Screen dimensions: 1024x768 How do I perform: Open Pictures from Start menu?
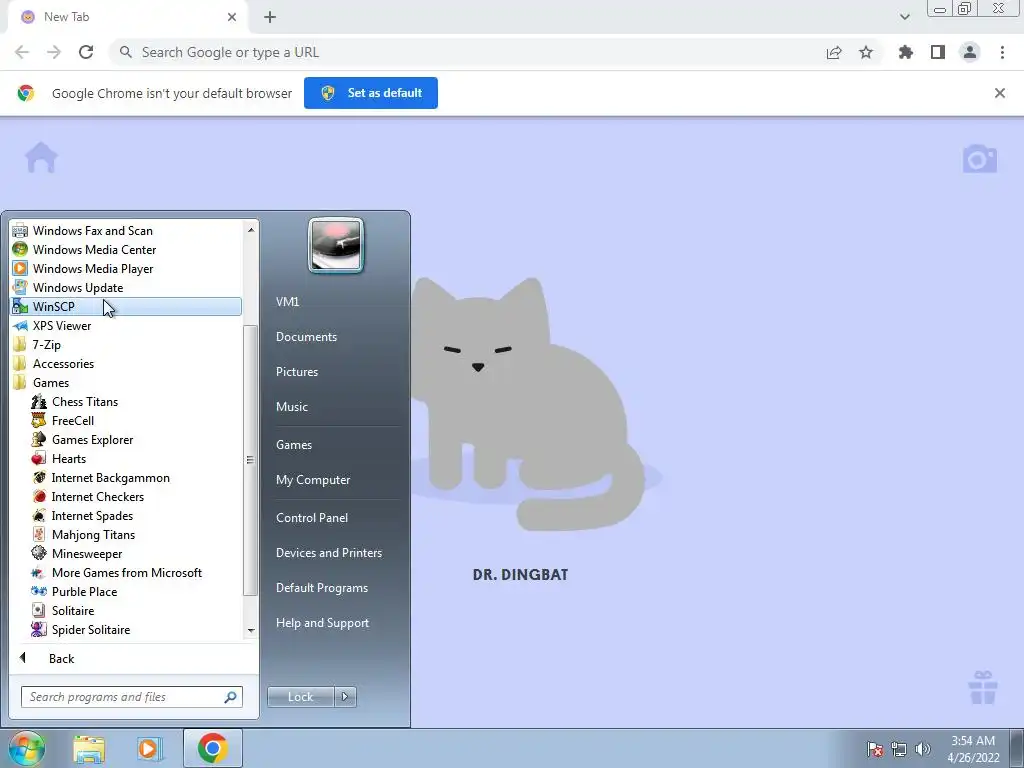tap(296, 372)
